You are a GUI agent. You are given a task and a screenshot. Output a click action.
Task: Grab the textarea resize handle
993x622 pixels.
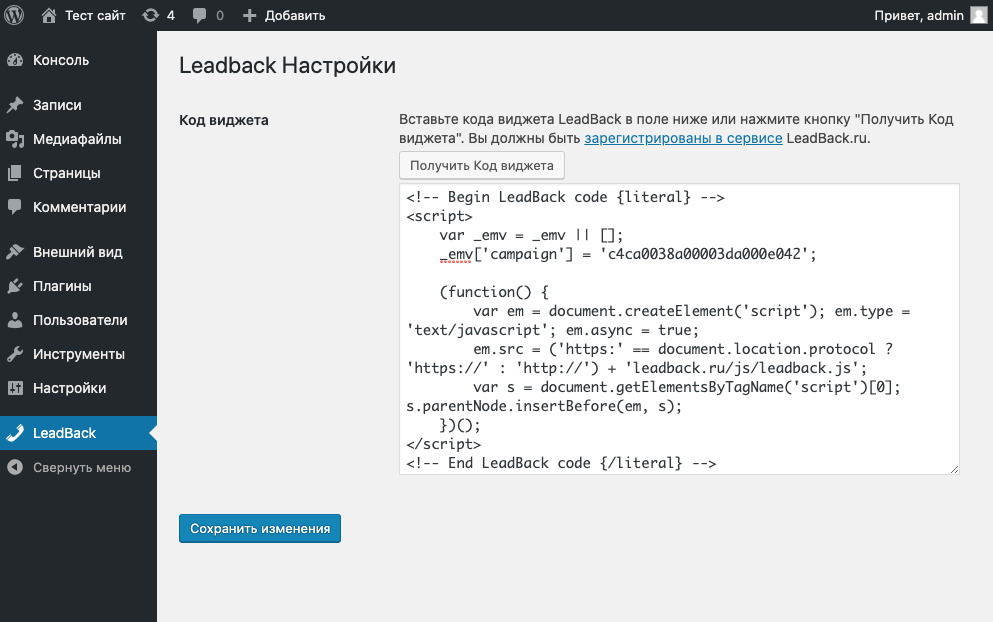(954, 469)
